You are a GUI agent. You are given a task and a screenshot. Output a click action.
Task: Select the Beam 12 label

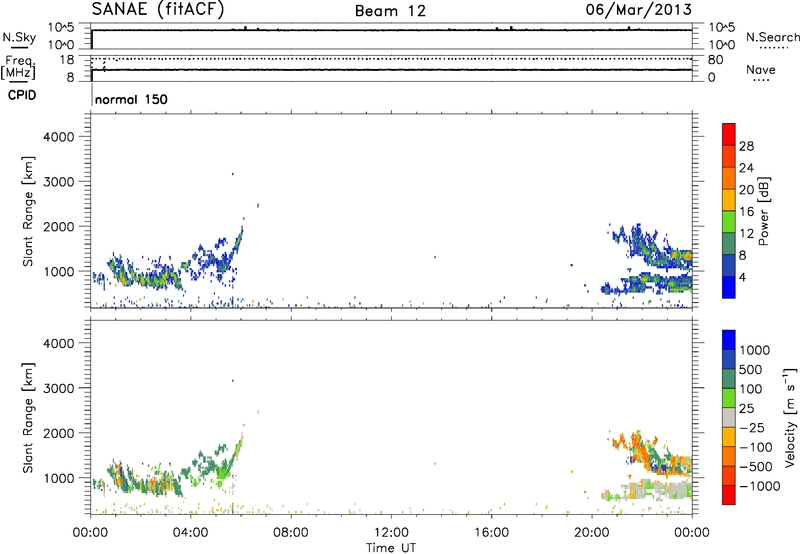pyautogui.click(x=390, y=11)
